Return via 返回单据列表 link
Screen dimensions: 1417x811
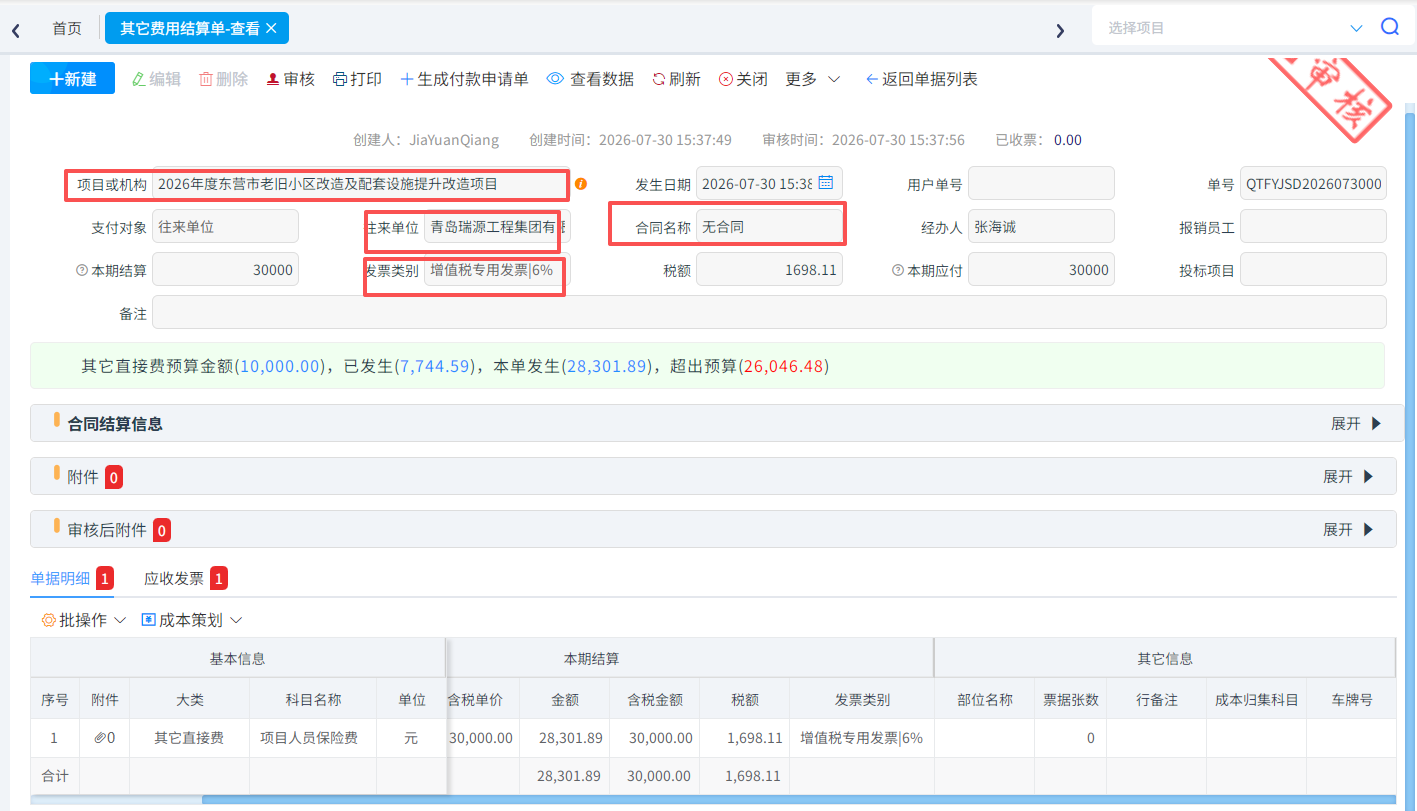(x=921, y=79)
